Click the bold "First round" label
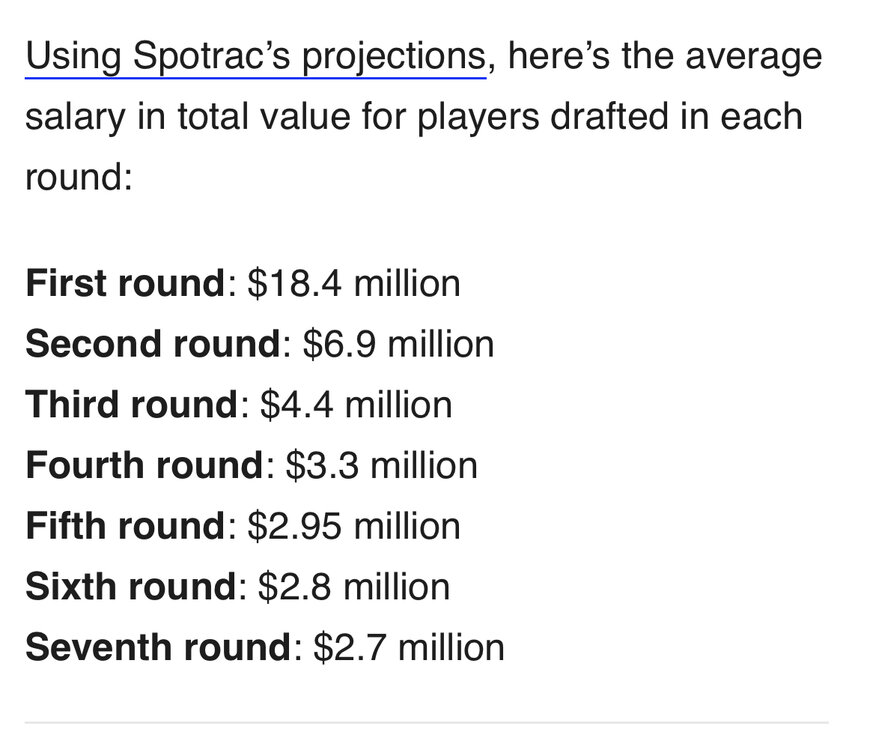Screen dimensions: 876x750 [124, 284]
